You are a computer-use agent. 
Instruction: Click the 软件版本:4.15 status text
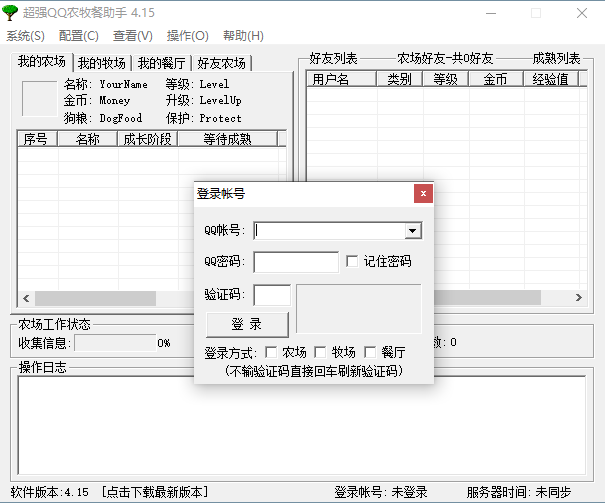[49, 492]
